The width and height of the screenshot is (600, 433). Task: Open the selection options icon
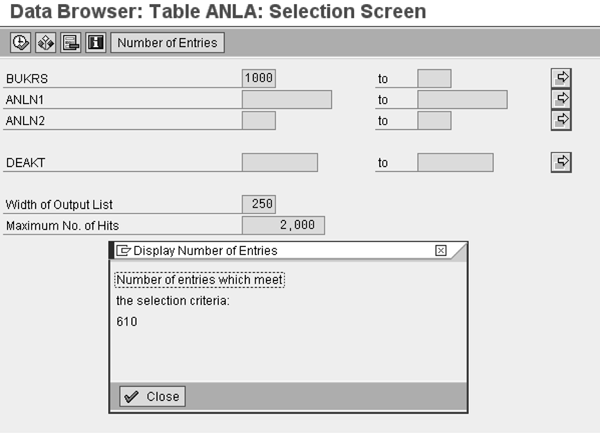coord(70,43)
